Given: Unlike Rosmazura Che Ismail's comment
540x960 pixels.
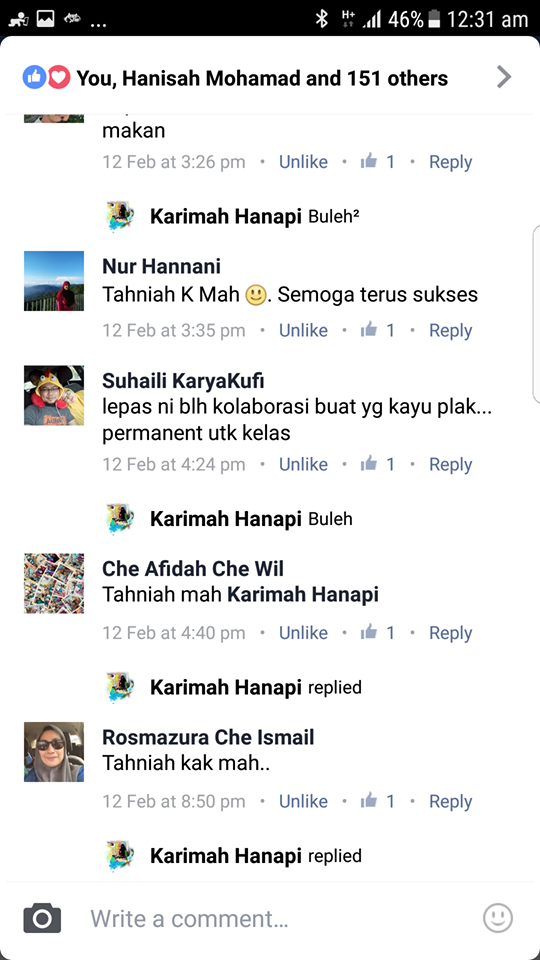Looking at the screenshot, I should [303, 801].
